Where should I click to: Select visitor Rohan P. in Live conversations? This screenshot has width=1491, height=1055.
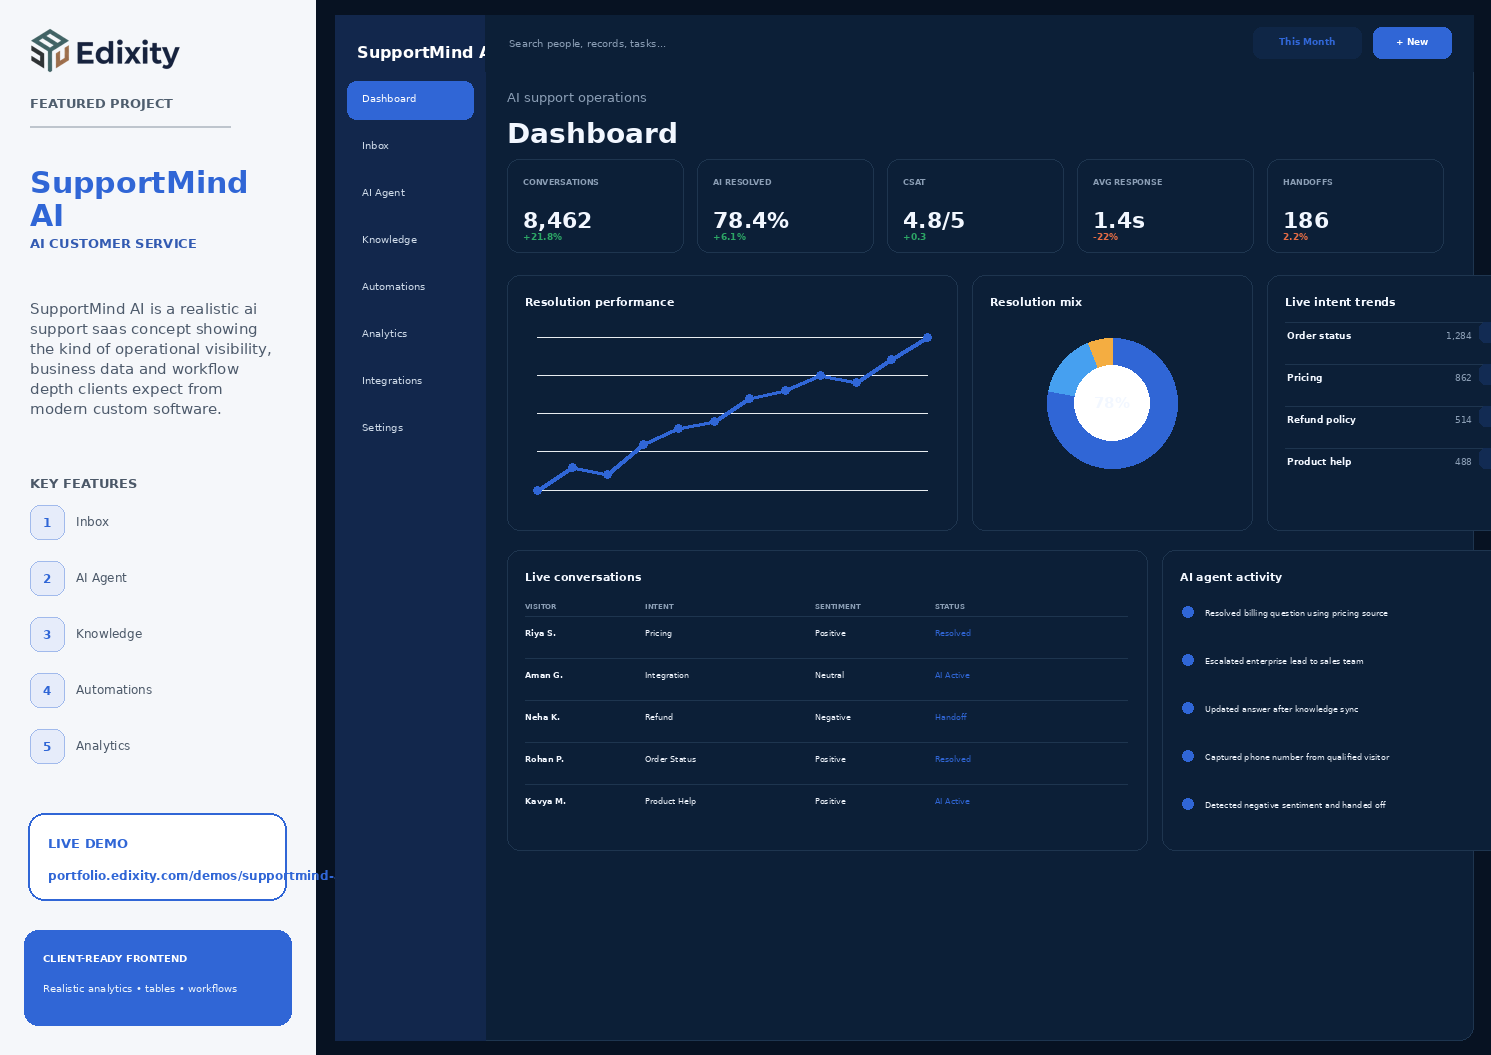click(x=544, y=759)
